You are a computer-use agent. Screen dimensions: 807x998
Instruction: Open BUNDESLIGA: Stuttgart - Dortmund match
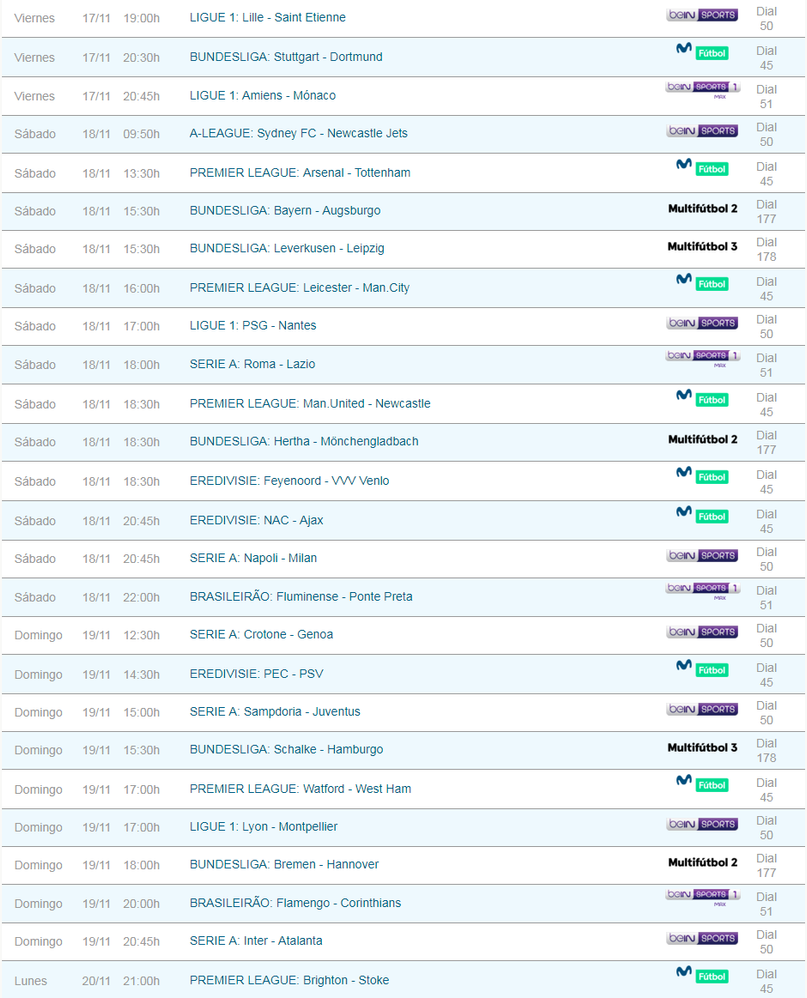(x=286, y=57)
